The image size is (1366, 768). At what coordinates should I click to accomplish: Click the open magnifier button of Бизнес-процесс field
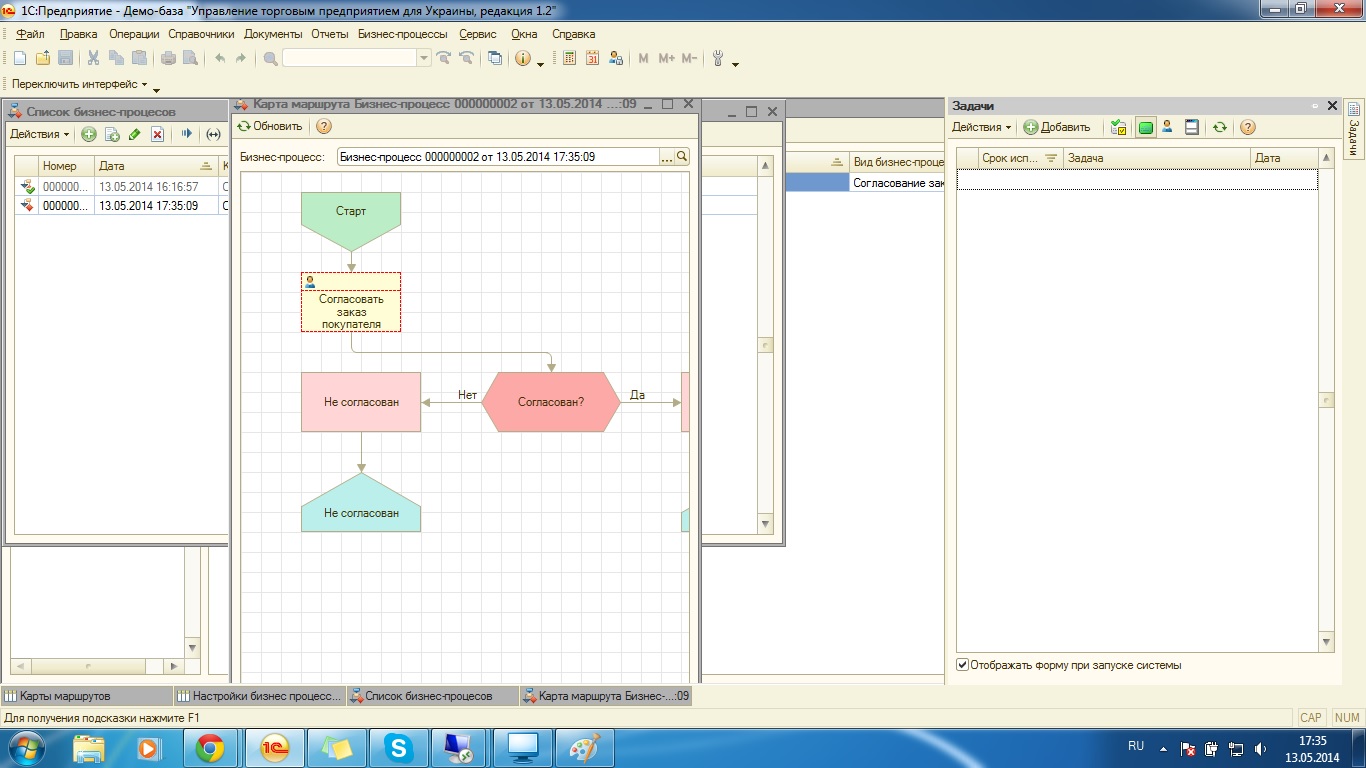click(x=683, y=157)
